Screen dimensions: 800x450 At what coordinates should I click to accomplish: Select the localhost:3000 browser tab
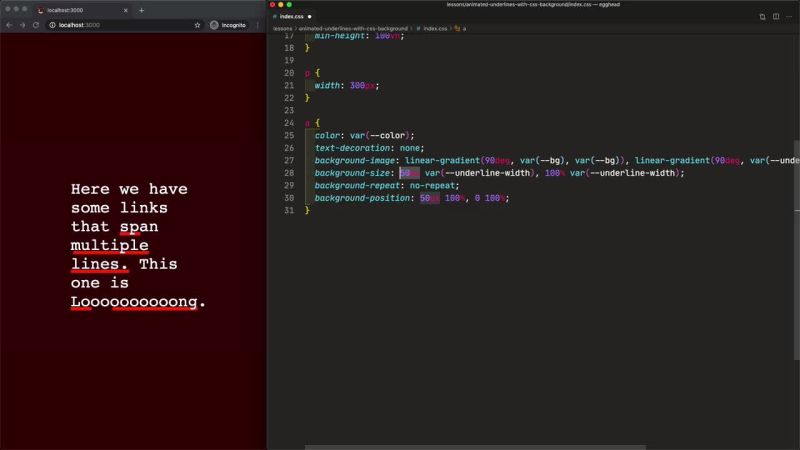[83, 10]
